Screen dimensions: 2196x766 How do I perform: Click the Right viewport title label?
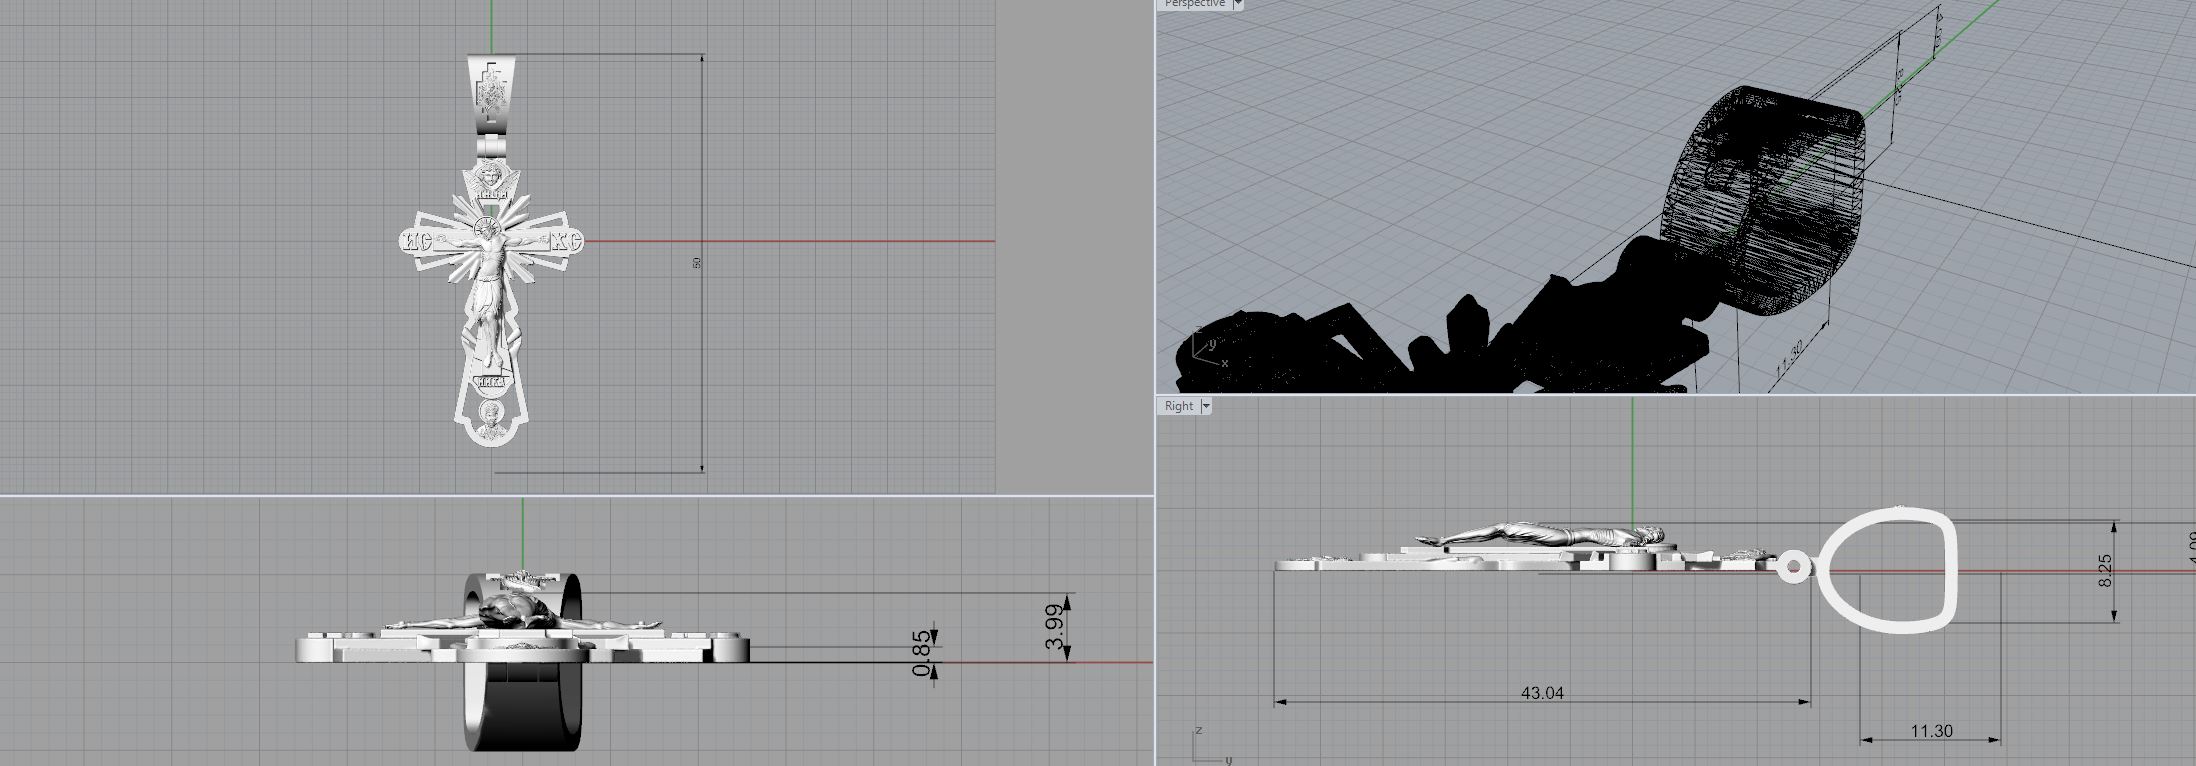(1179, 406)
